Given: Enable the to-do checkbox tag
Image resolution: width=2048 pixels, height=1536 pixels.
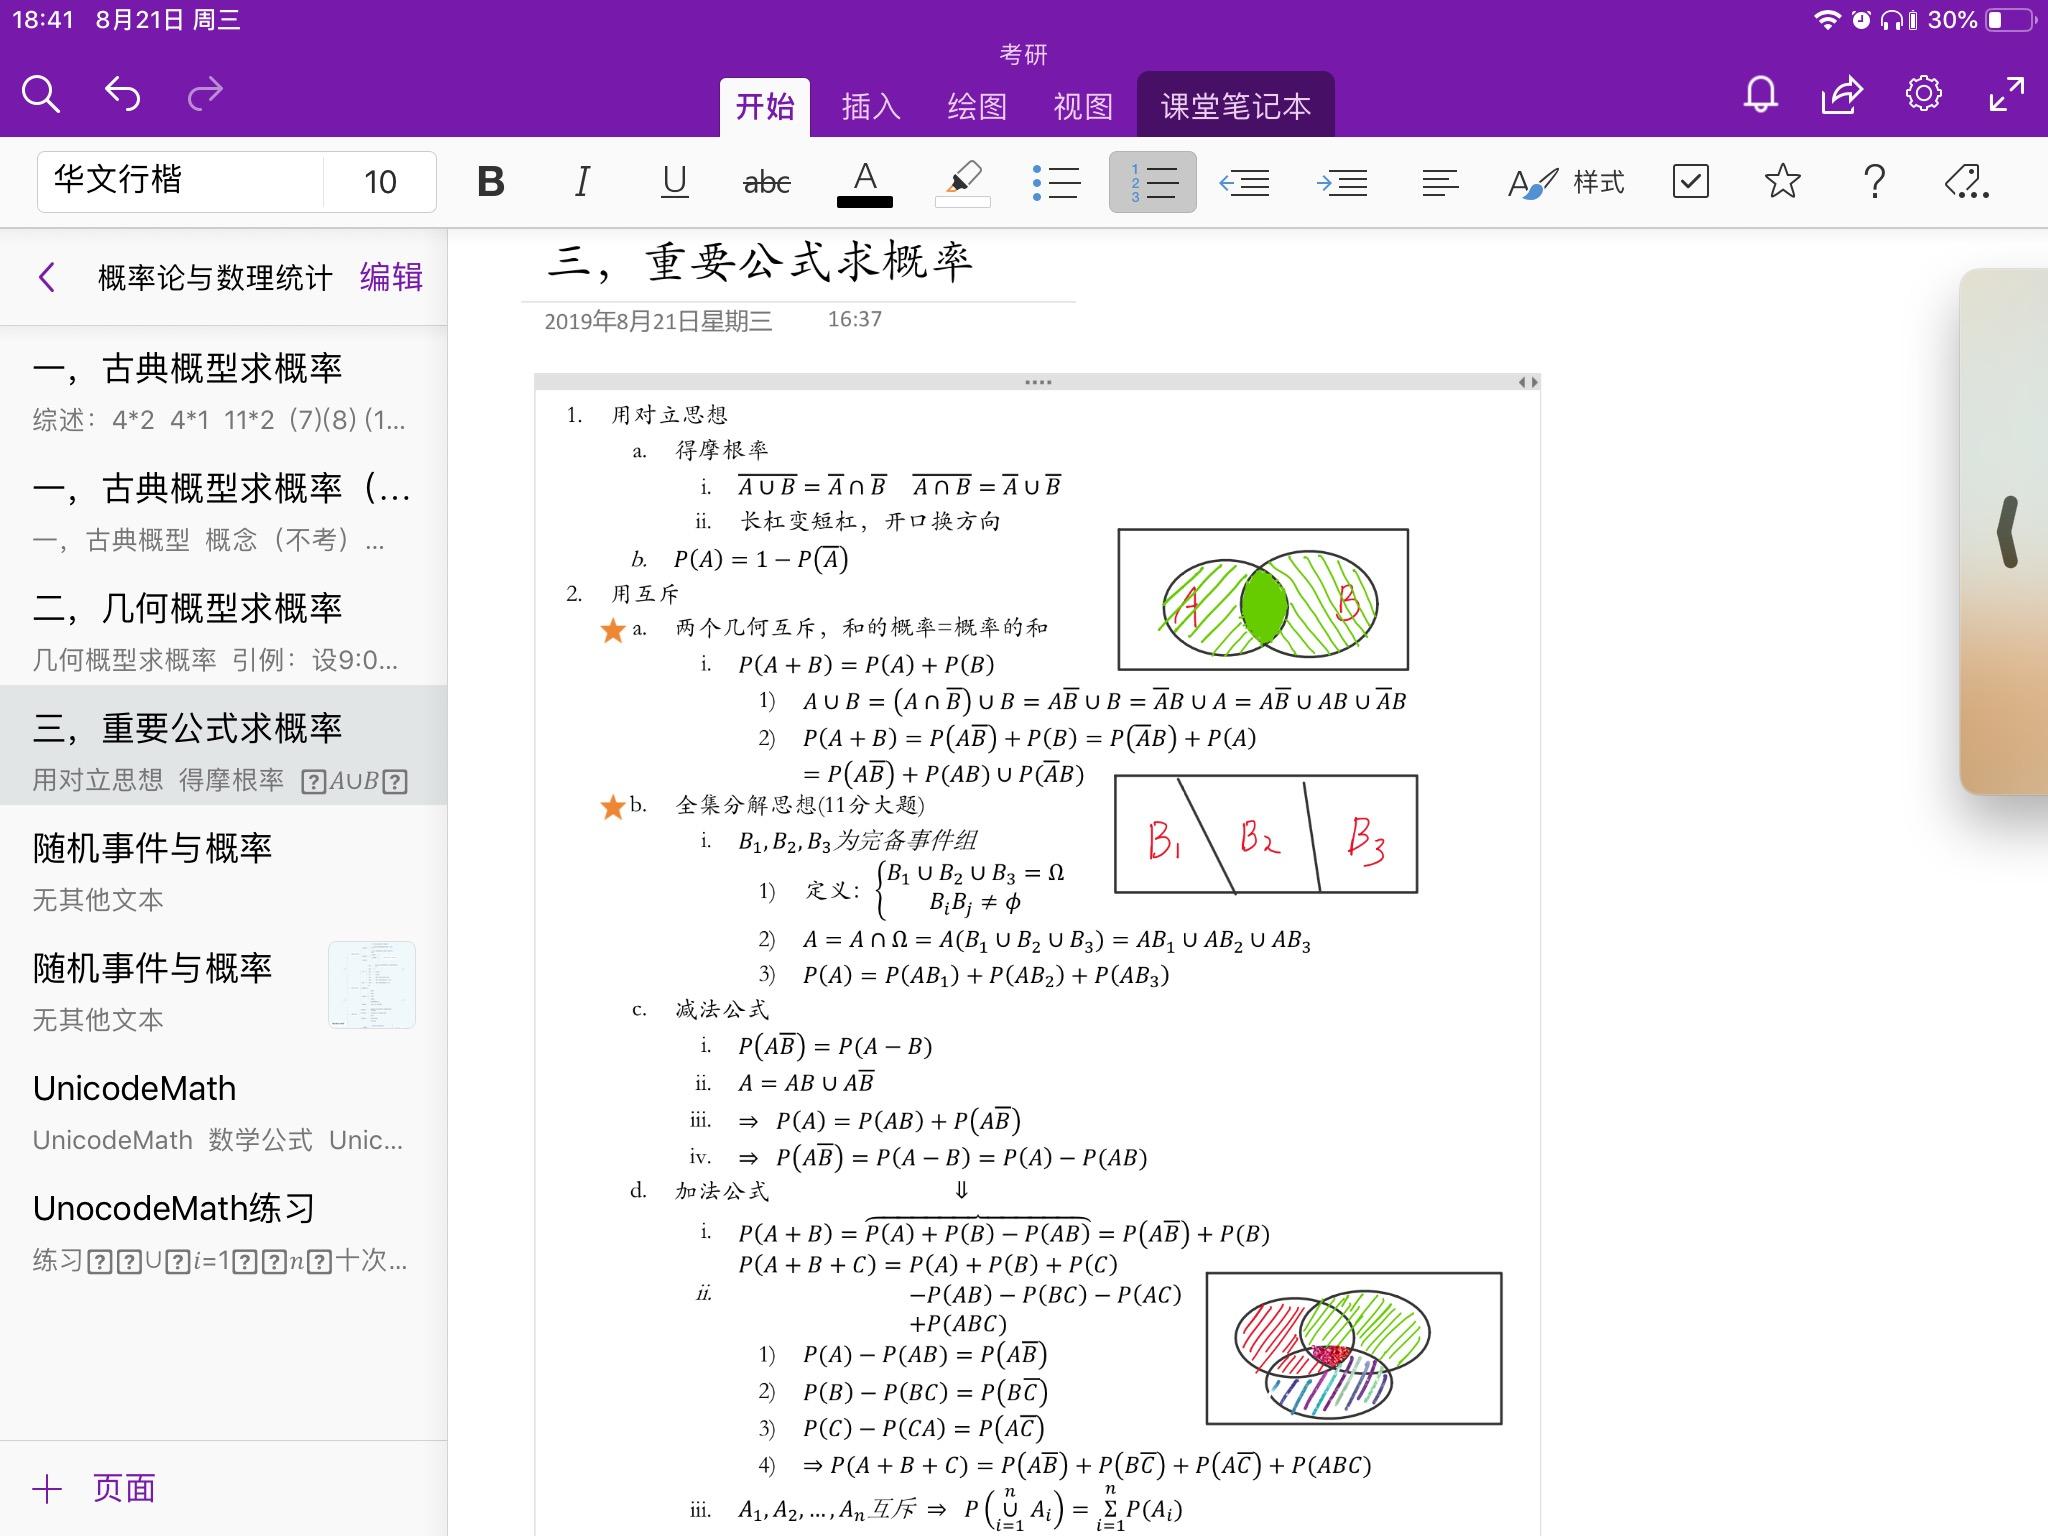Looking at the screenshot, I should pos(1690,181).
